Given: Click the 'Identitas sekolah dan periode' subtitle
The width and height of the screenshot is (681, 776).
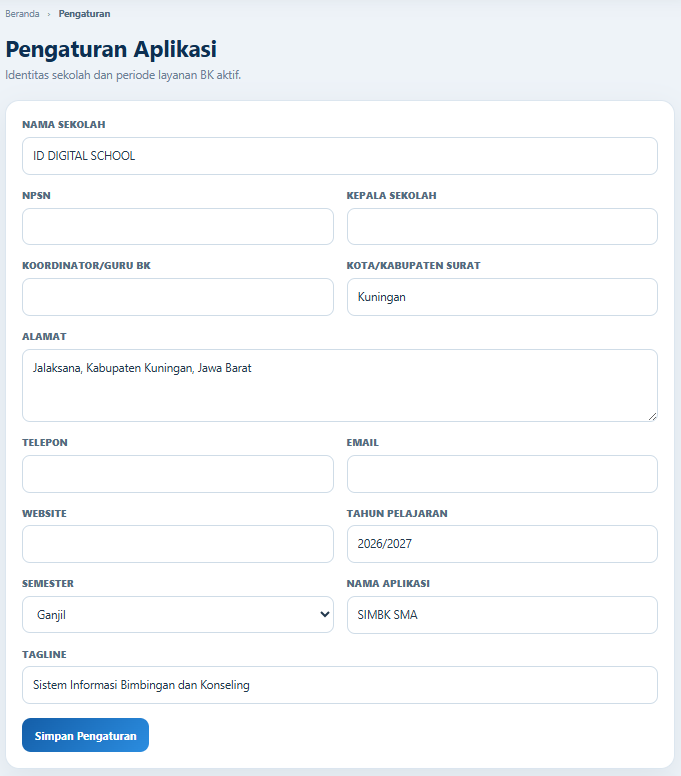Looking at the screenshot, I should point(123,75).
